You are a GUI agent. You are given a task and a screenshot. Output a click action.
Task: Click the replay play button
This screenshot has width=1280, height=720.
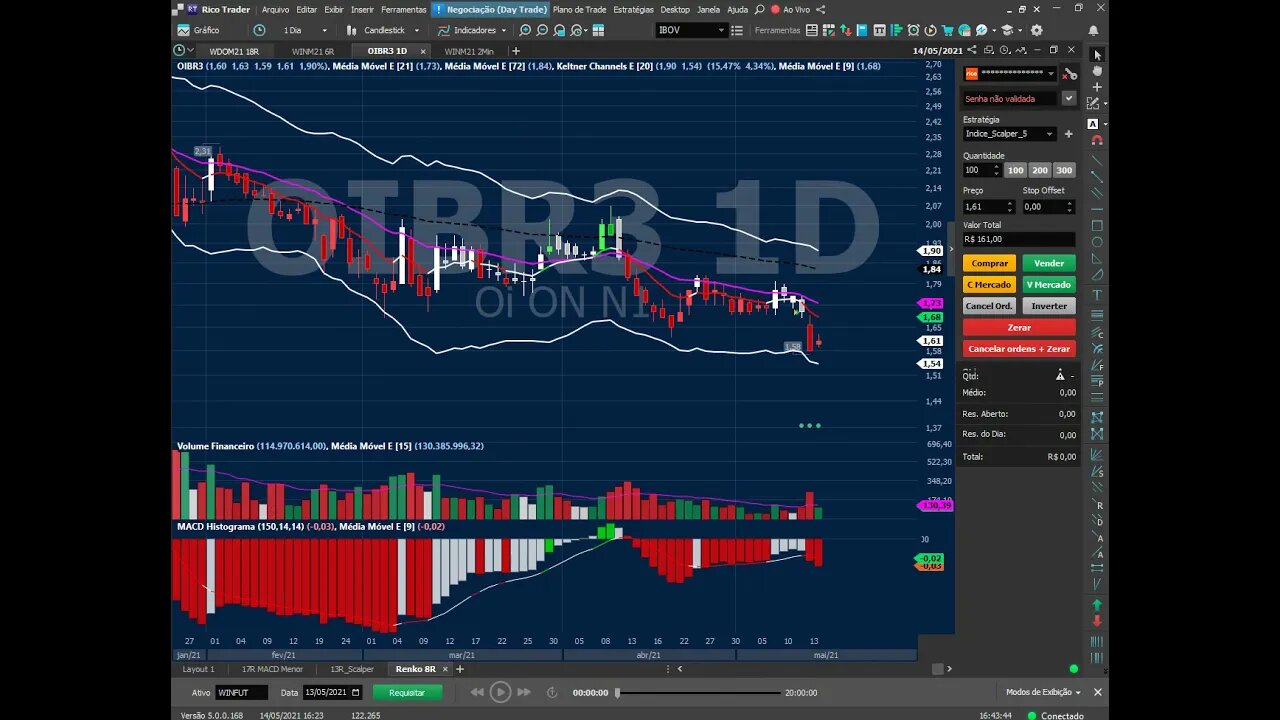click(x=501, y=692)
